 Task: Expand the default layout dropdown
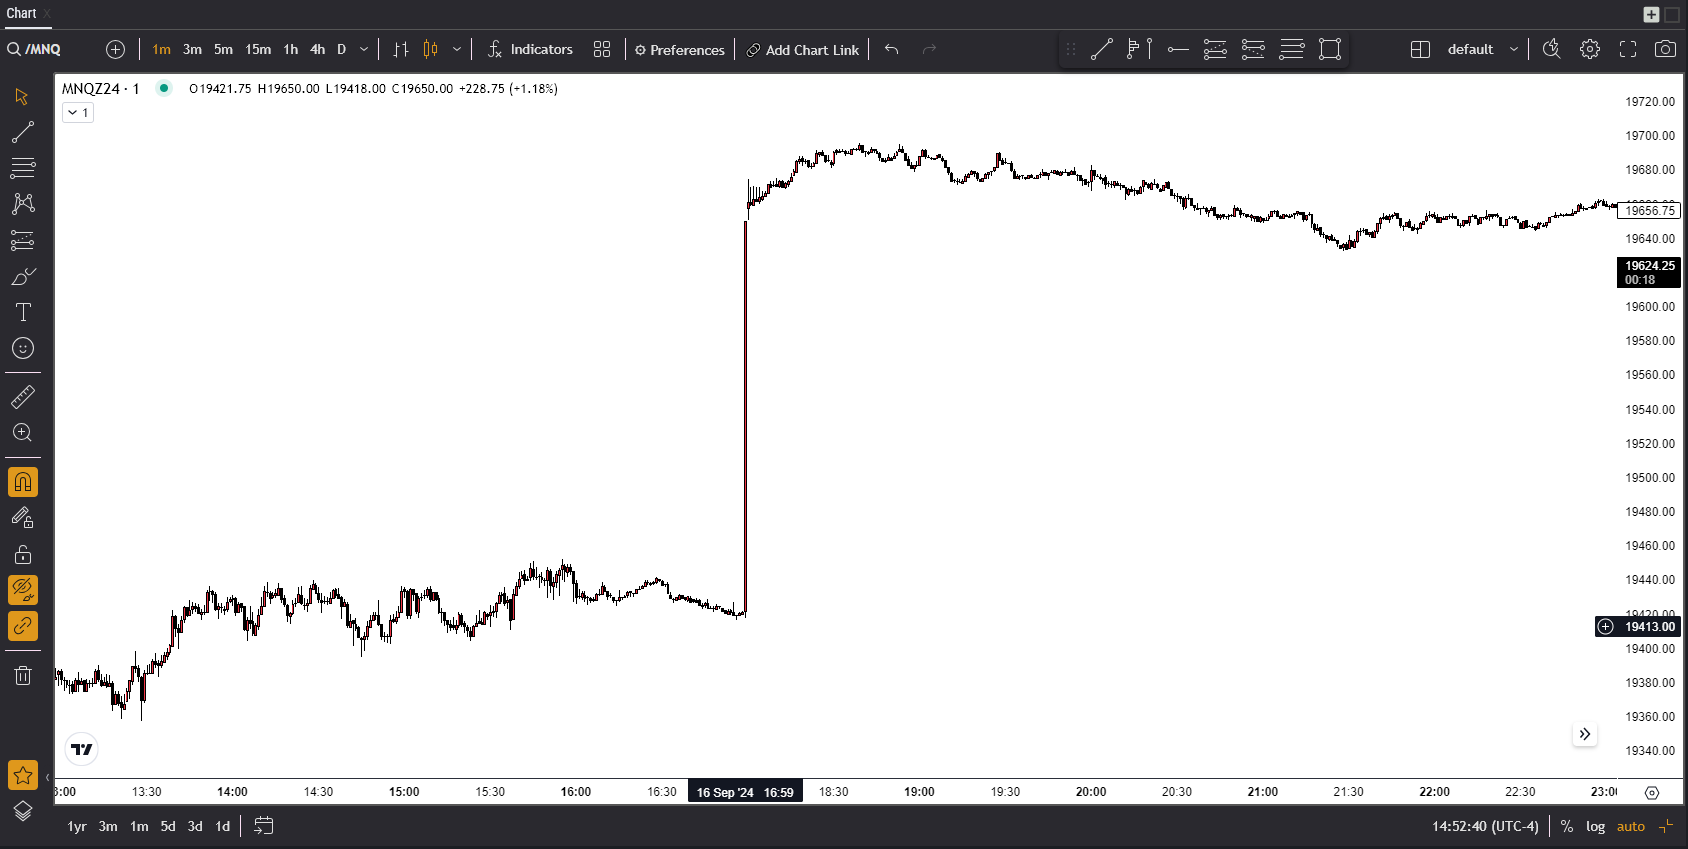coord(1514,49)
